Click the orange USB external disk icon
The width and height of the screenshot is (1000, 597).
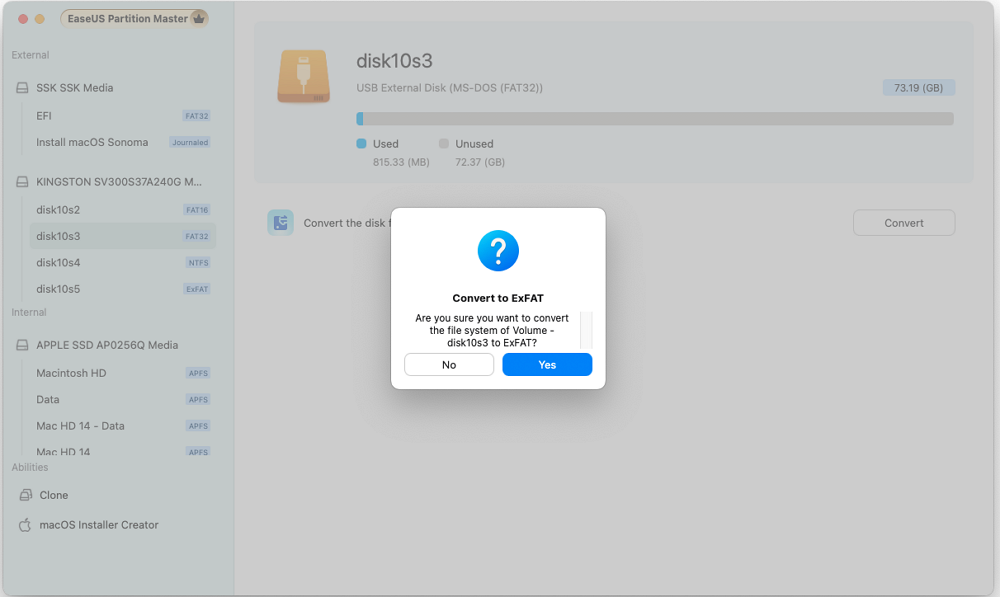[x=304, y=77]
